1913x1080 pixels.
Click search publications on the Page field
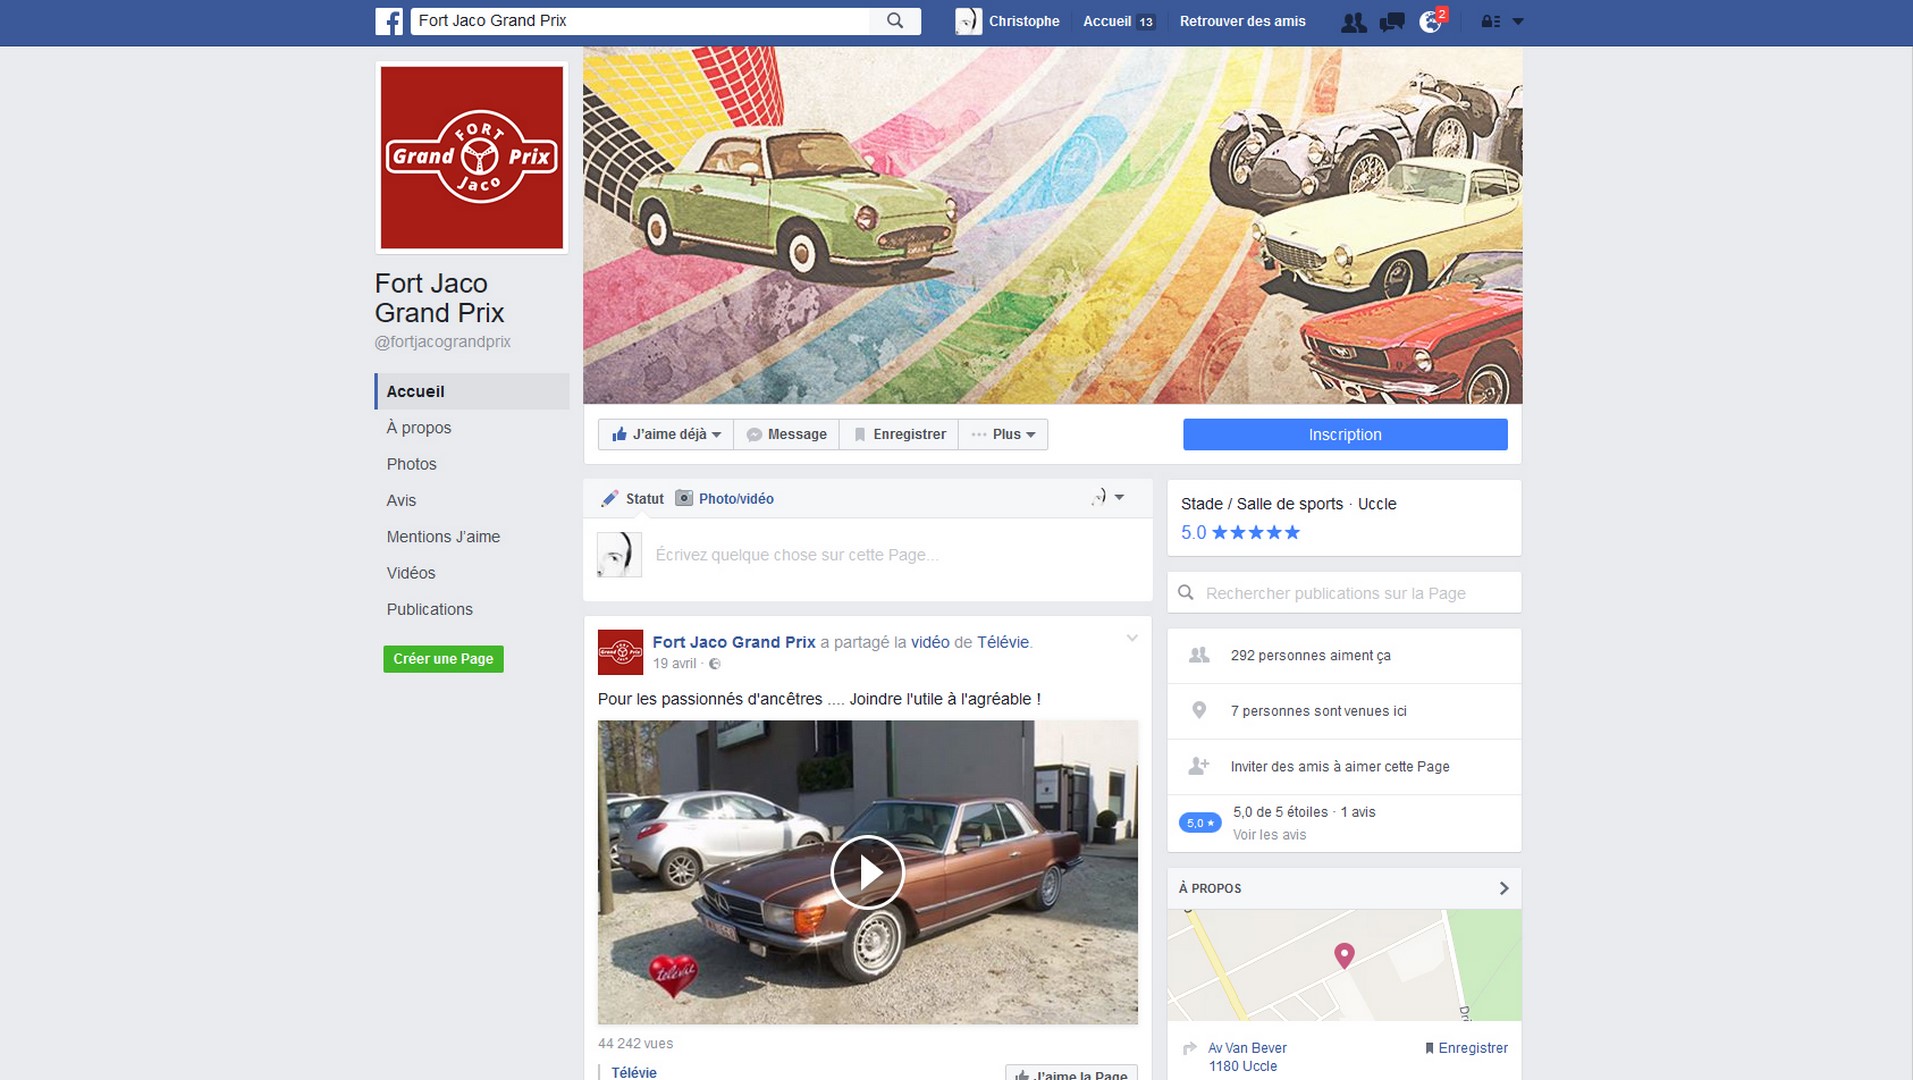[x=1344, y=593]
